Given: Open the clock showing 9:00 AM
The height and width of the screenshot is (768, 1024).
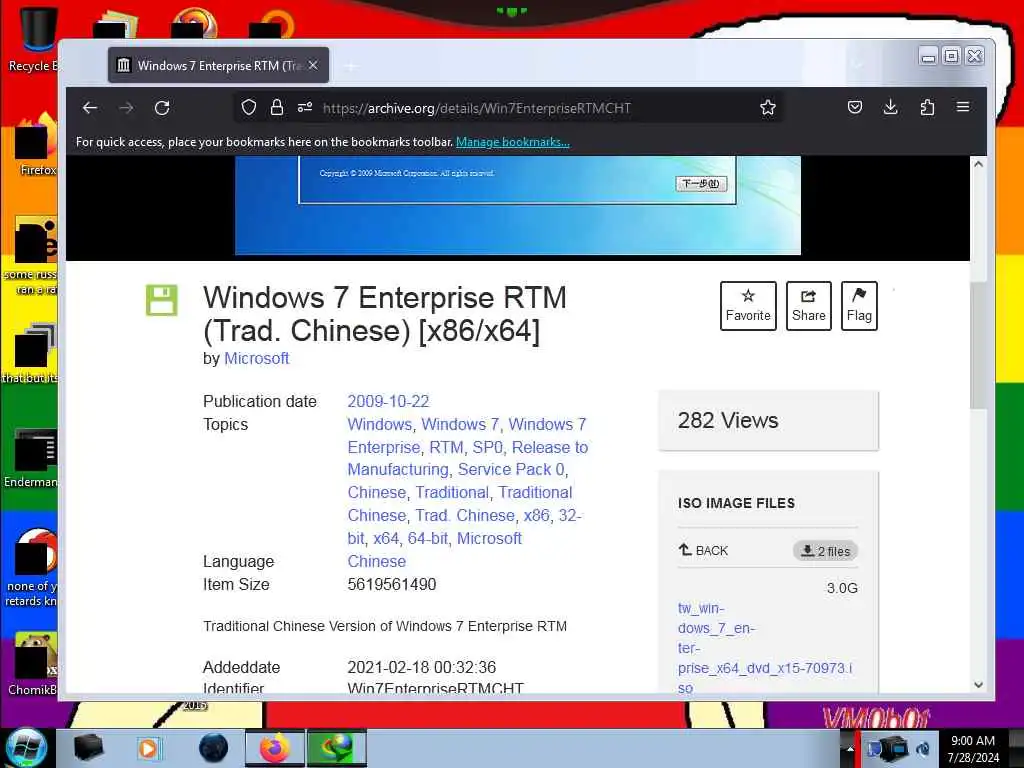Looking at the screenshot, I should (973, 749).
